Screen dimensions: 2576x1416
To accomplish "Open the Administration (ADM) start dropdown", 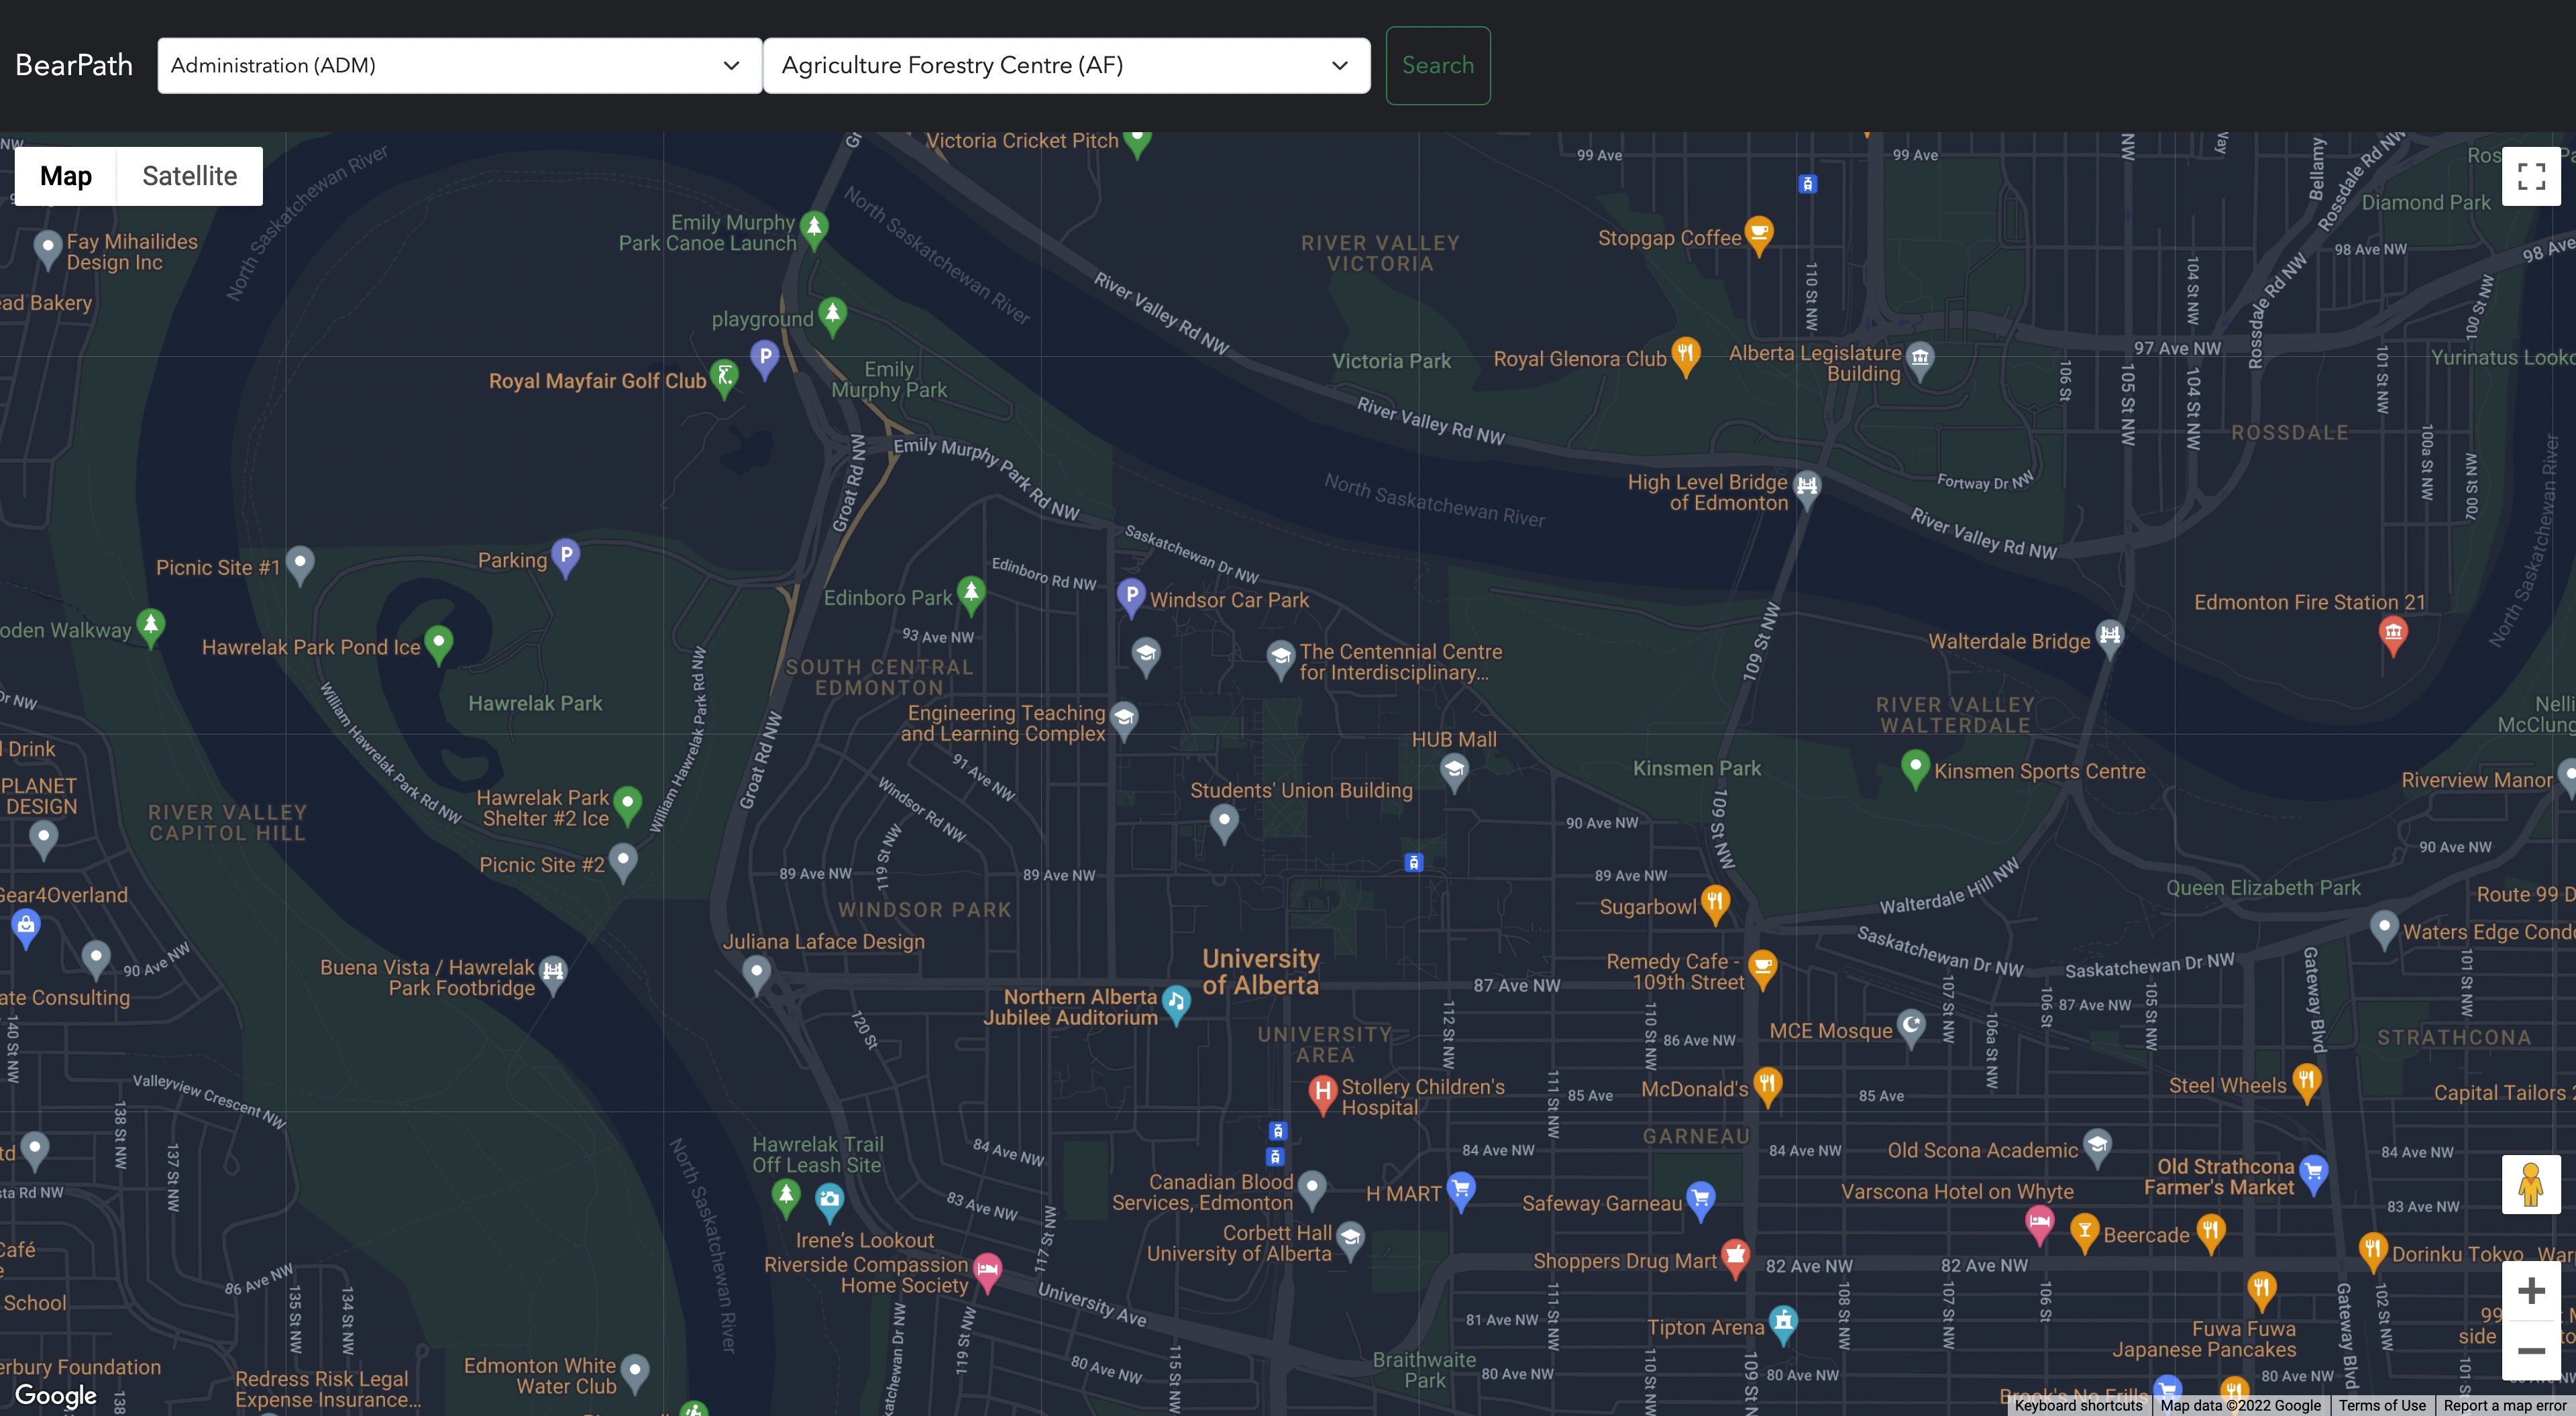I will [x=459, y=66].
